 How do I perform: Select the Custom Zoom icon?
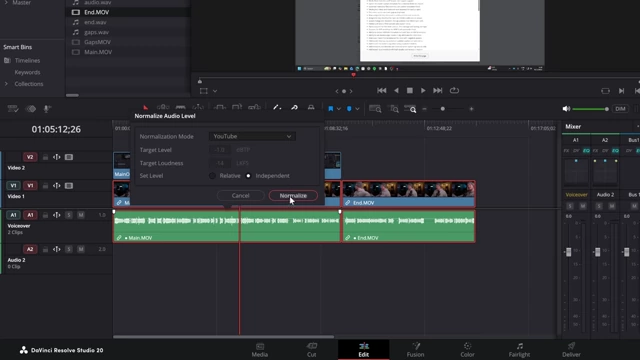(410, 109)
